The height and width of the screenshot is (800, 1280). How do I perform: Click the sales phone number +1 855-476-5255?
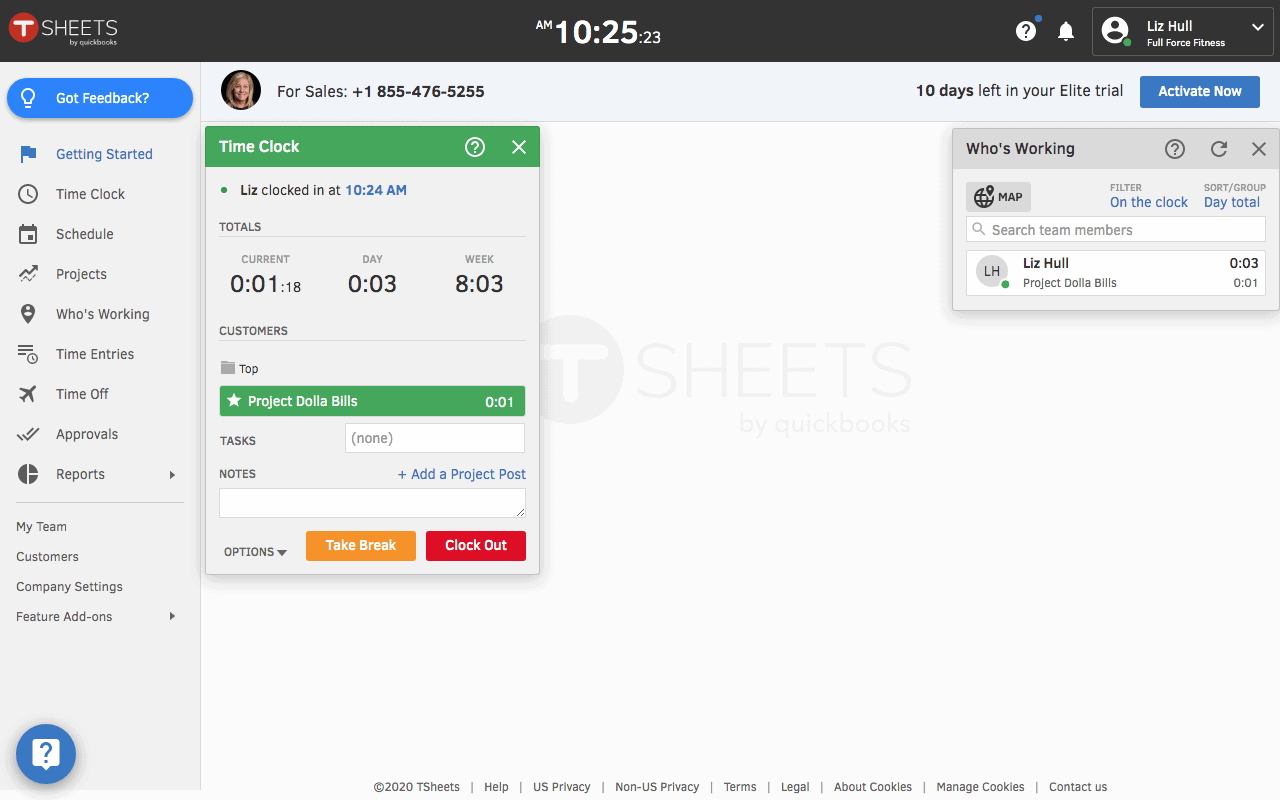[418, 91]
